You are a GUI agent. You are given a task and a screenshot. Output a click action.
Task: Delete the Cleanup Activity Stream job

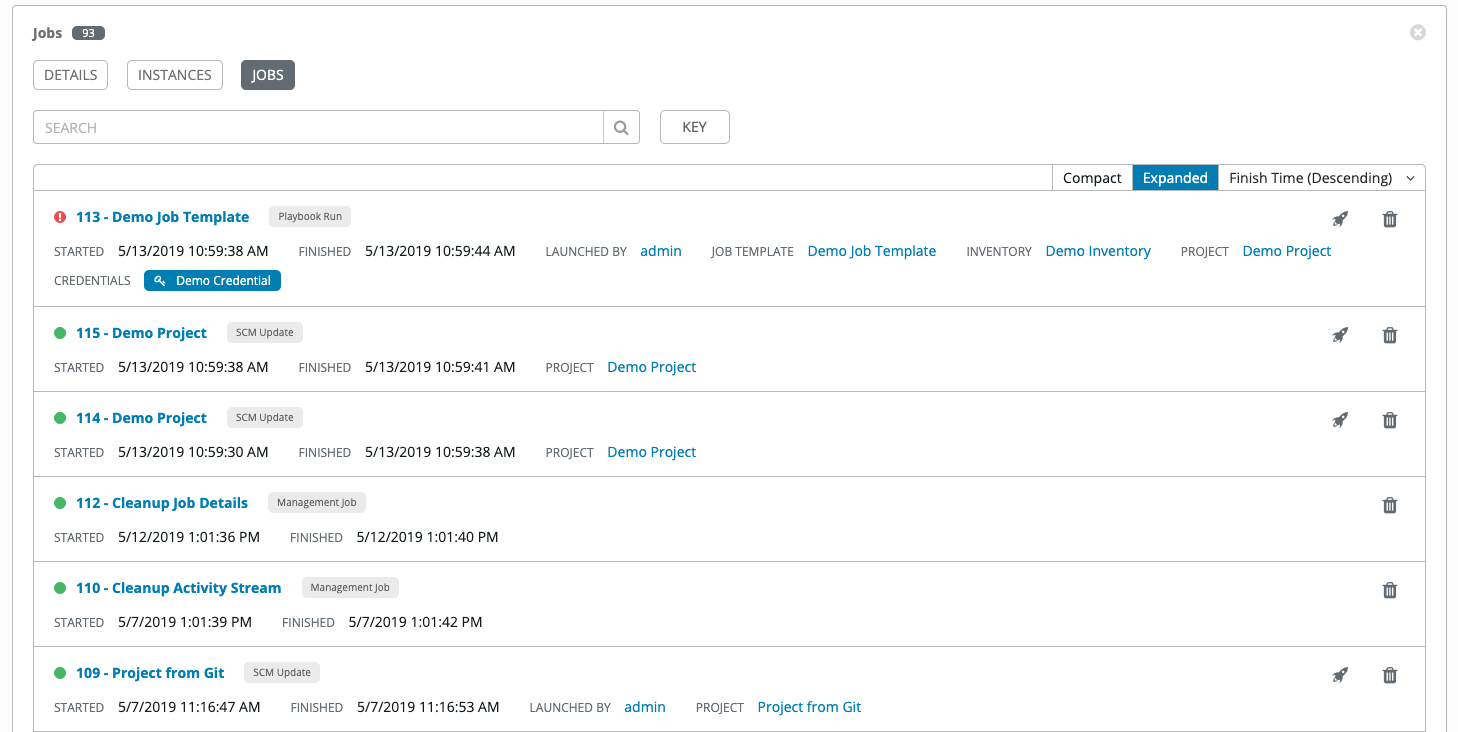coord(1389,590)
